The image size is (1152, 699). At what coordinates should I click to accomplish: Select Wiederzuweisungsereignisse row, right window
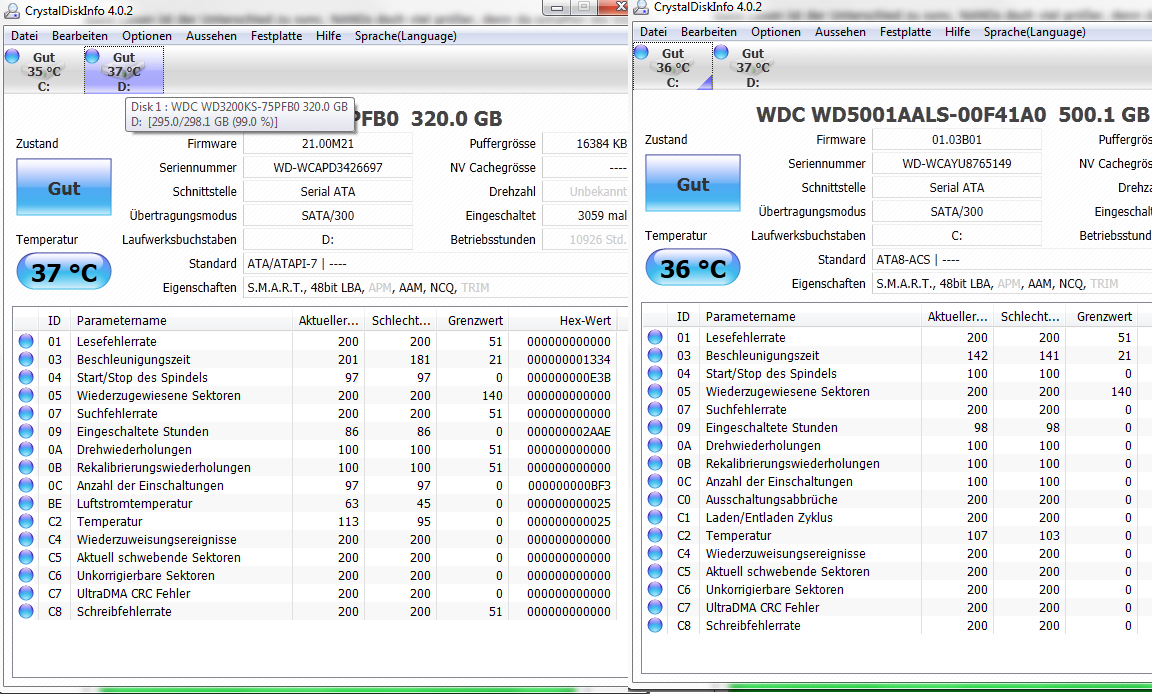[896, 553]
